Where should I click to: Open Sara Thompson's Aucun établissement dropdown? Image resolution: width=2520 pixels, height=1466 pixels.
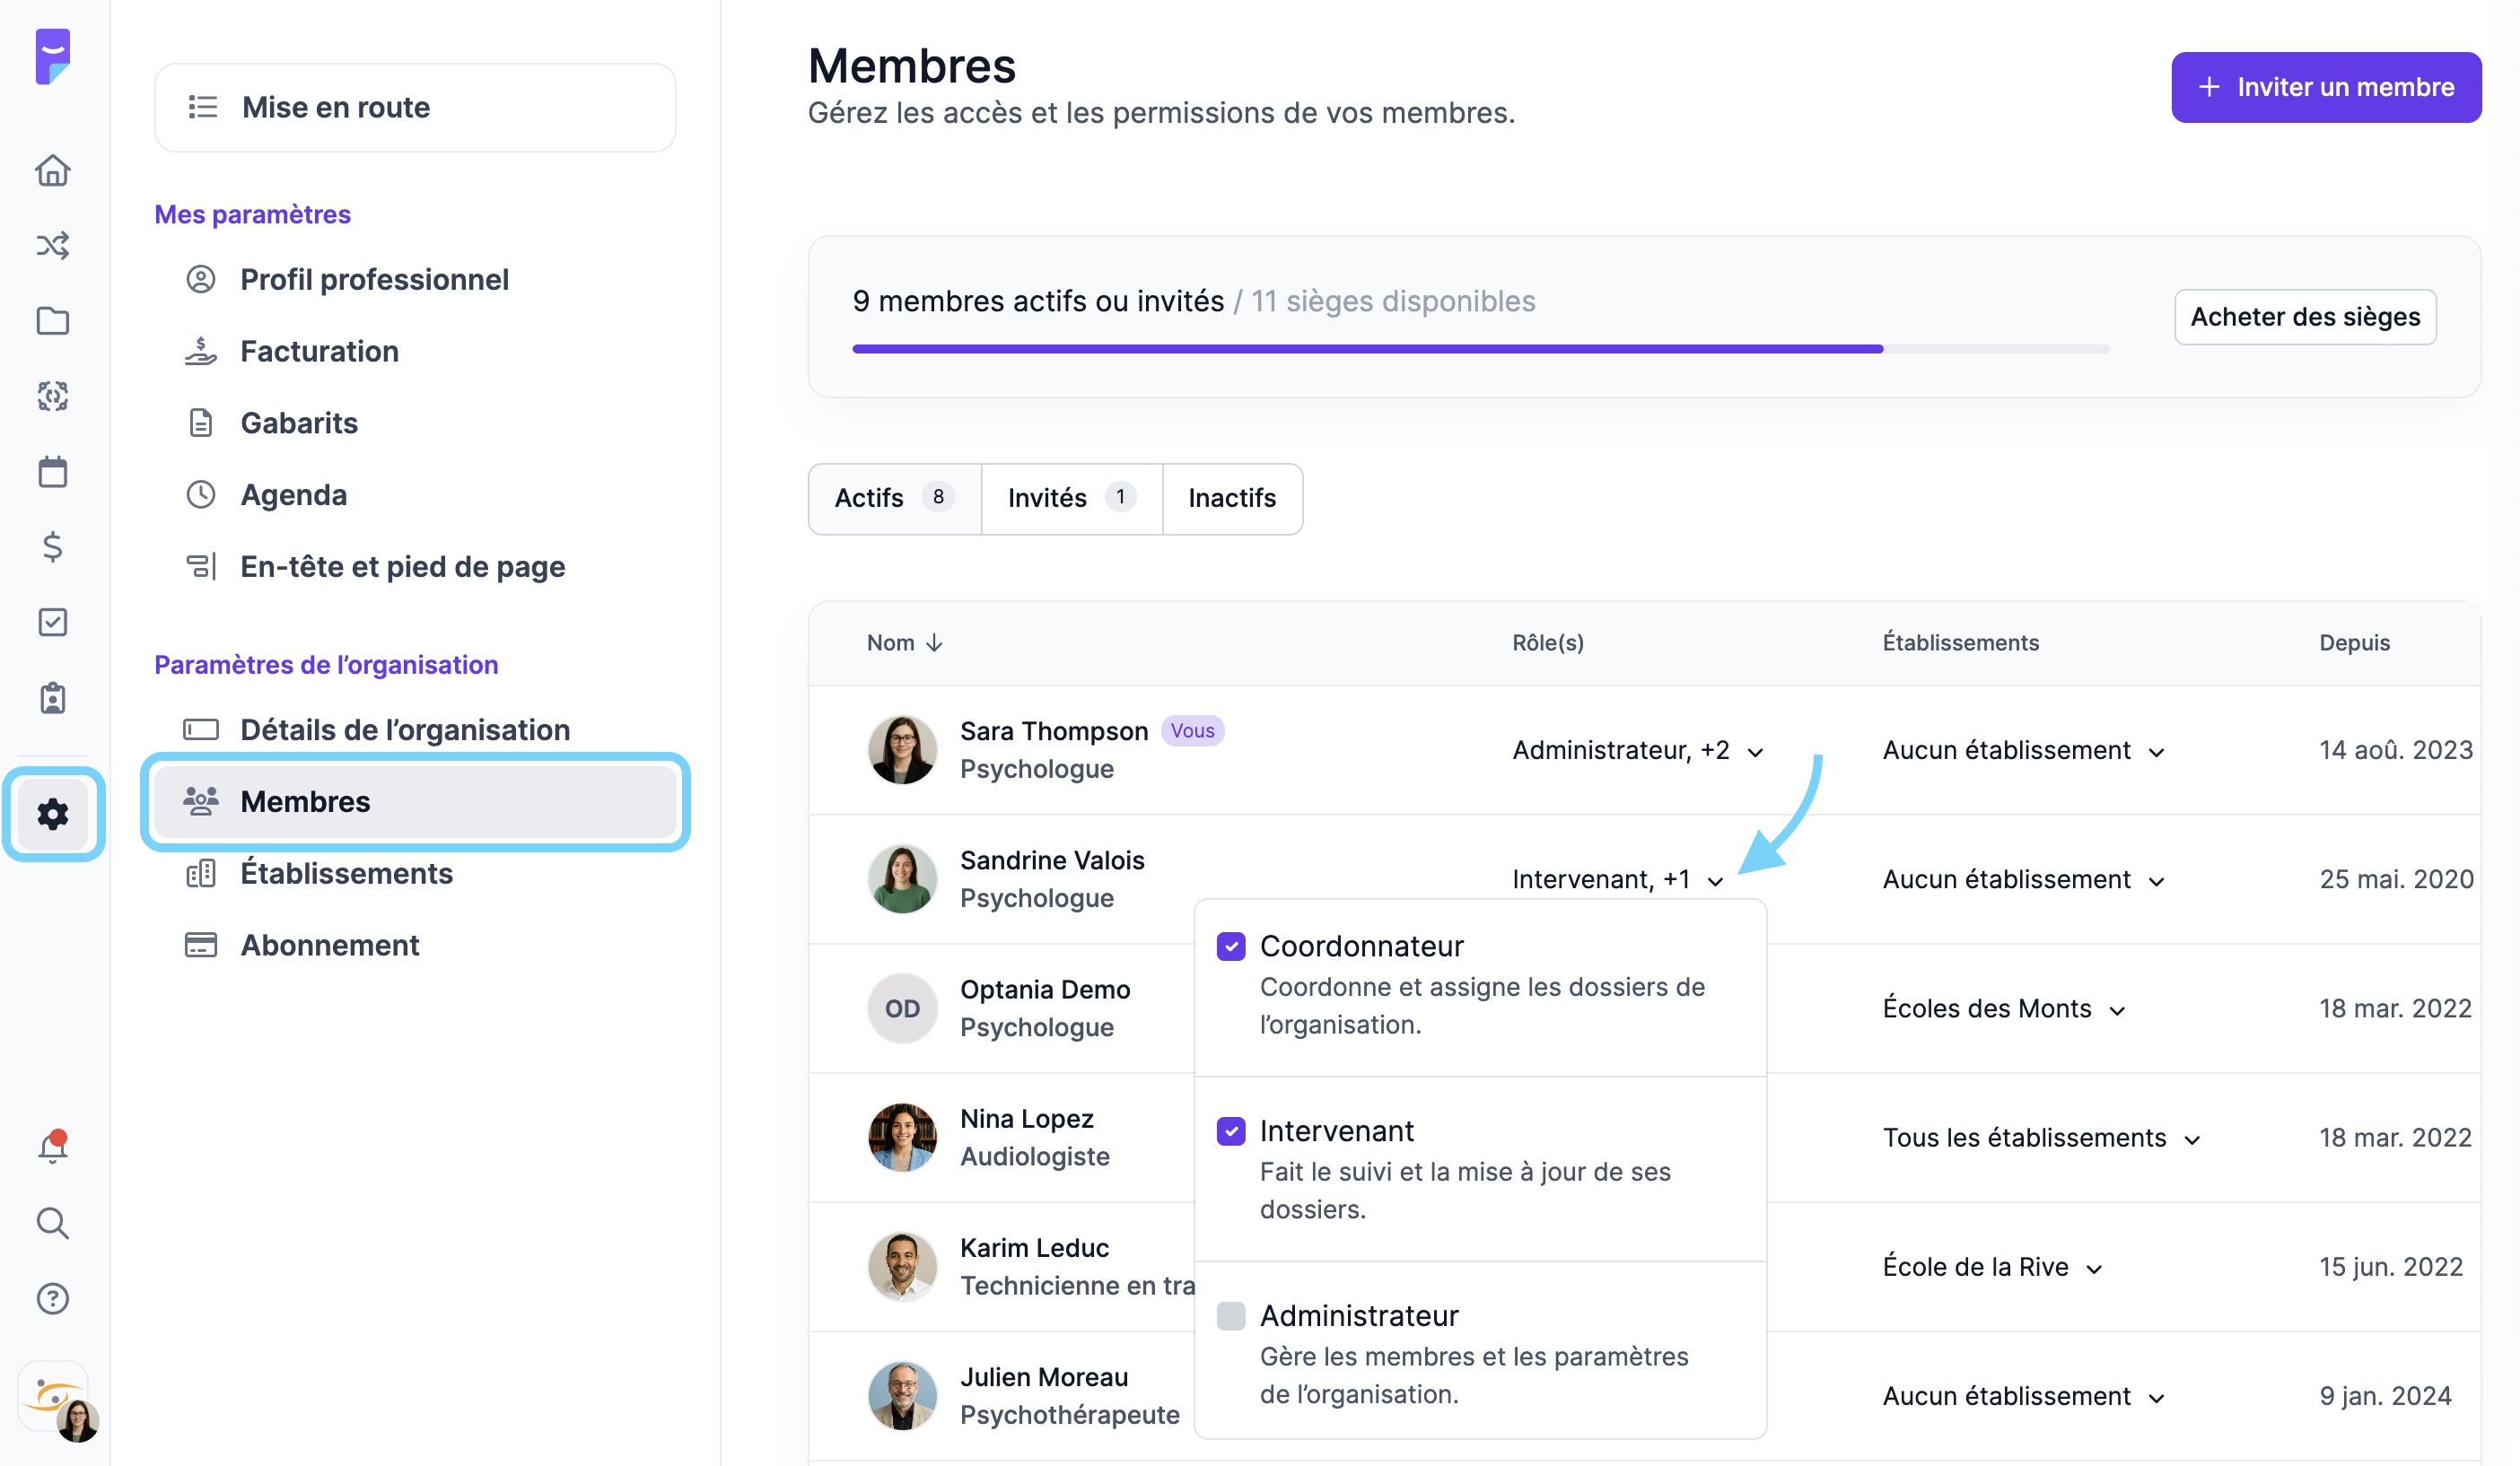pos(2023,750)
